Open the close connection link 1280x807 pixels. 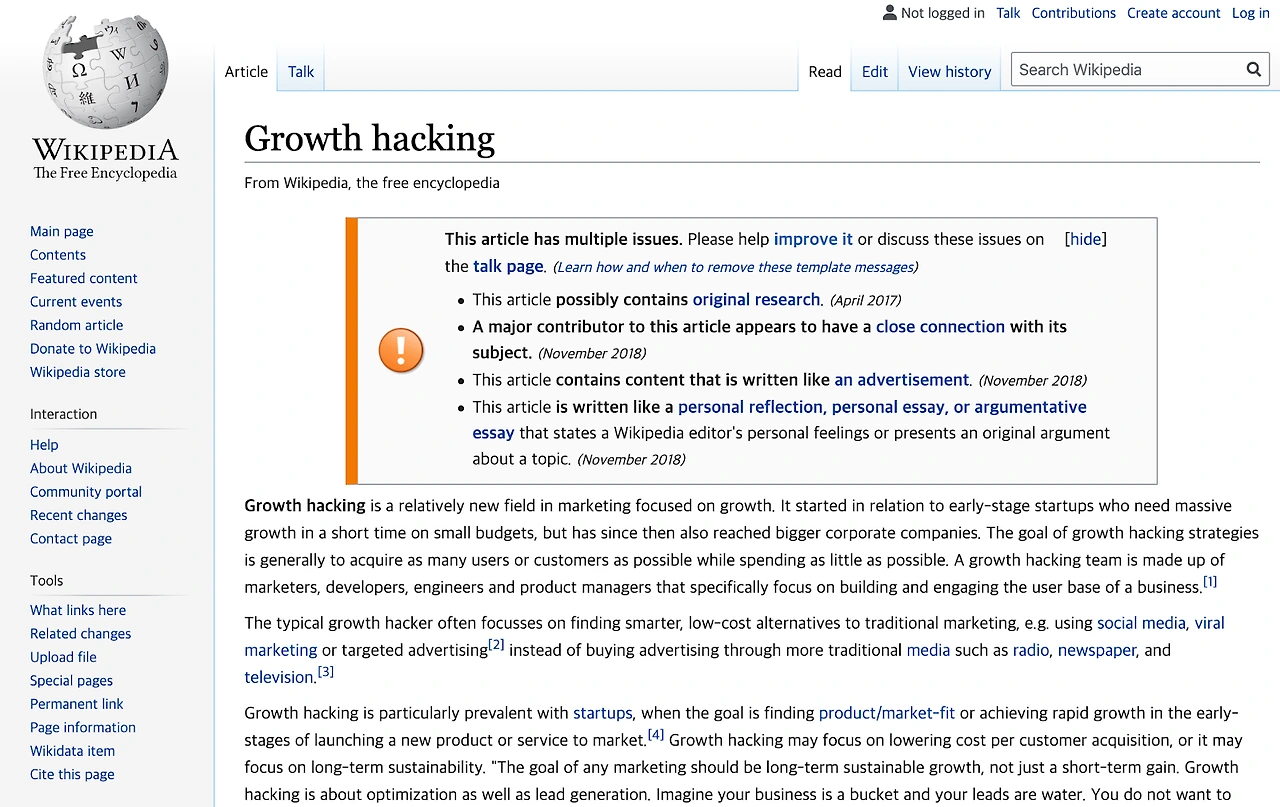940,326
